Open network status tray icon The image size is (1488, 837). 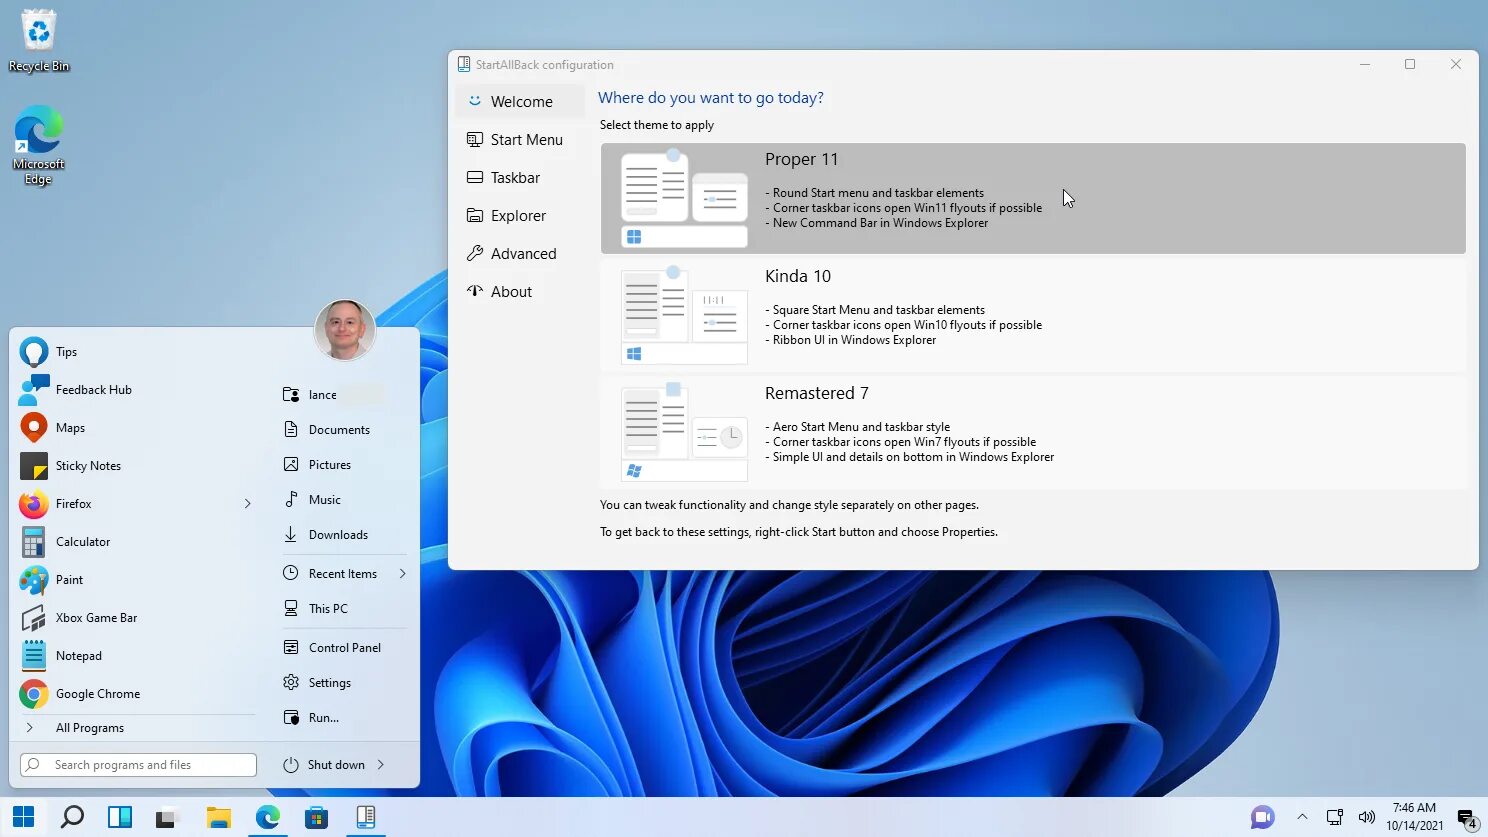coord(1334,817)
